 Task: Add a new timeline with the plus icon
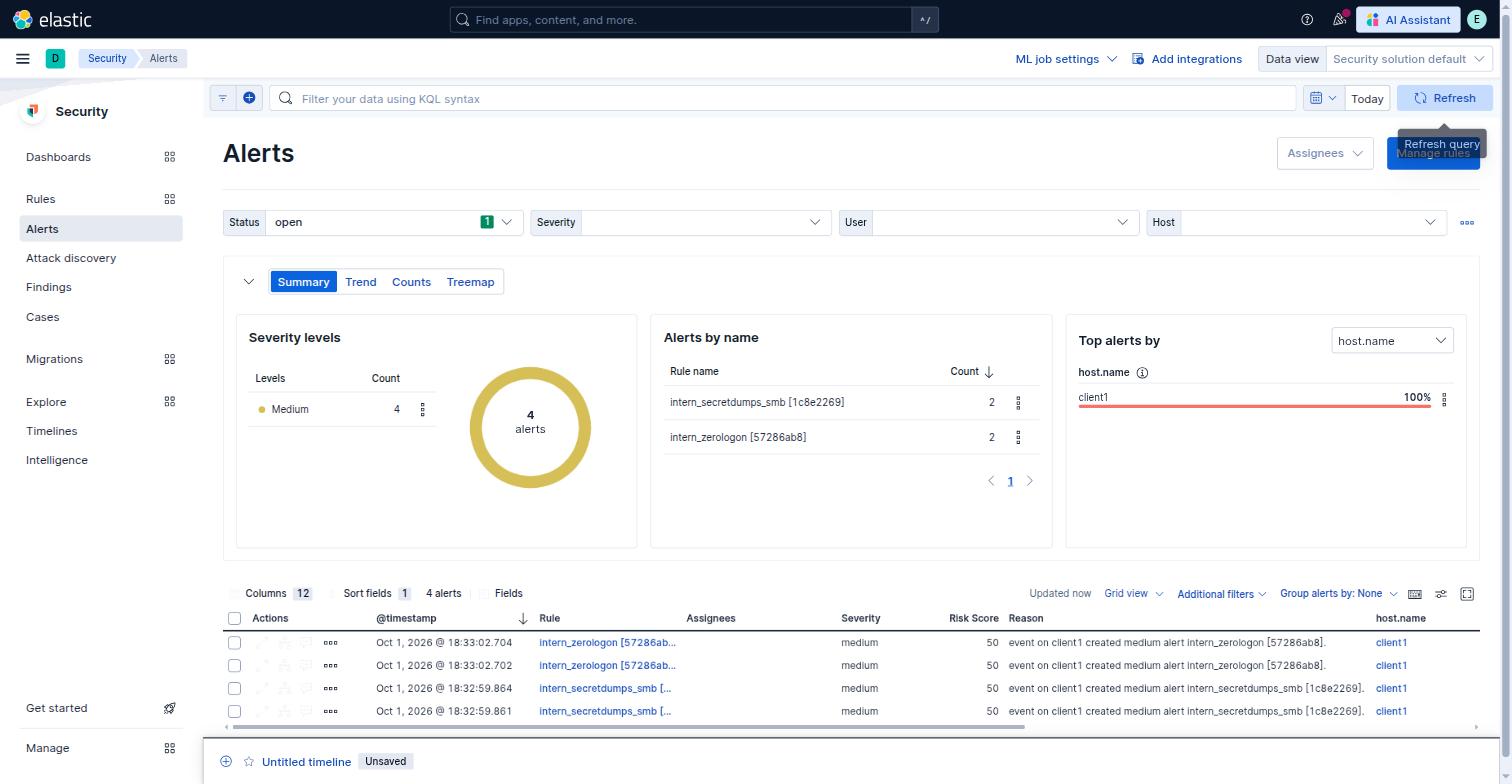pos(226,762)
